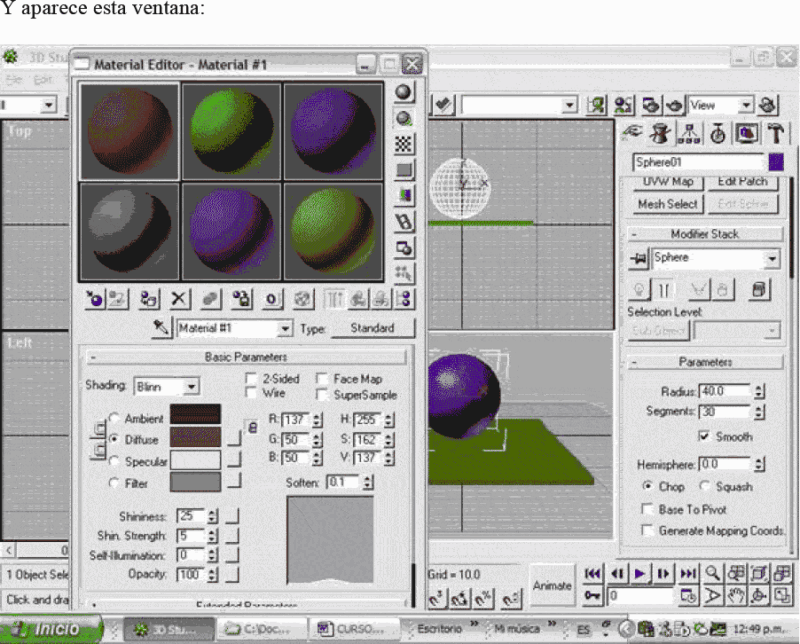Click the Zoom magnifier viewport icon
Screen dimensions: 800x644
tap(713, 574)
